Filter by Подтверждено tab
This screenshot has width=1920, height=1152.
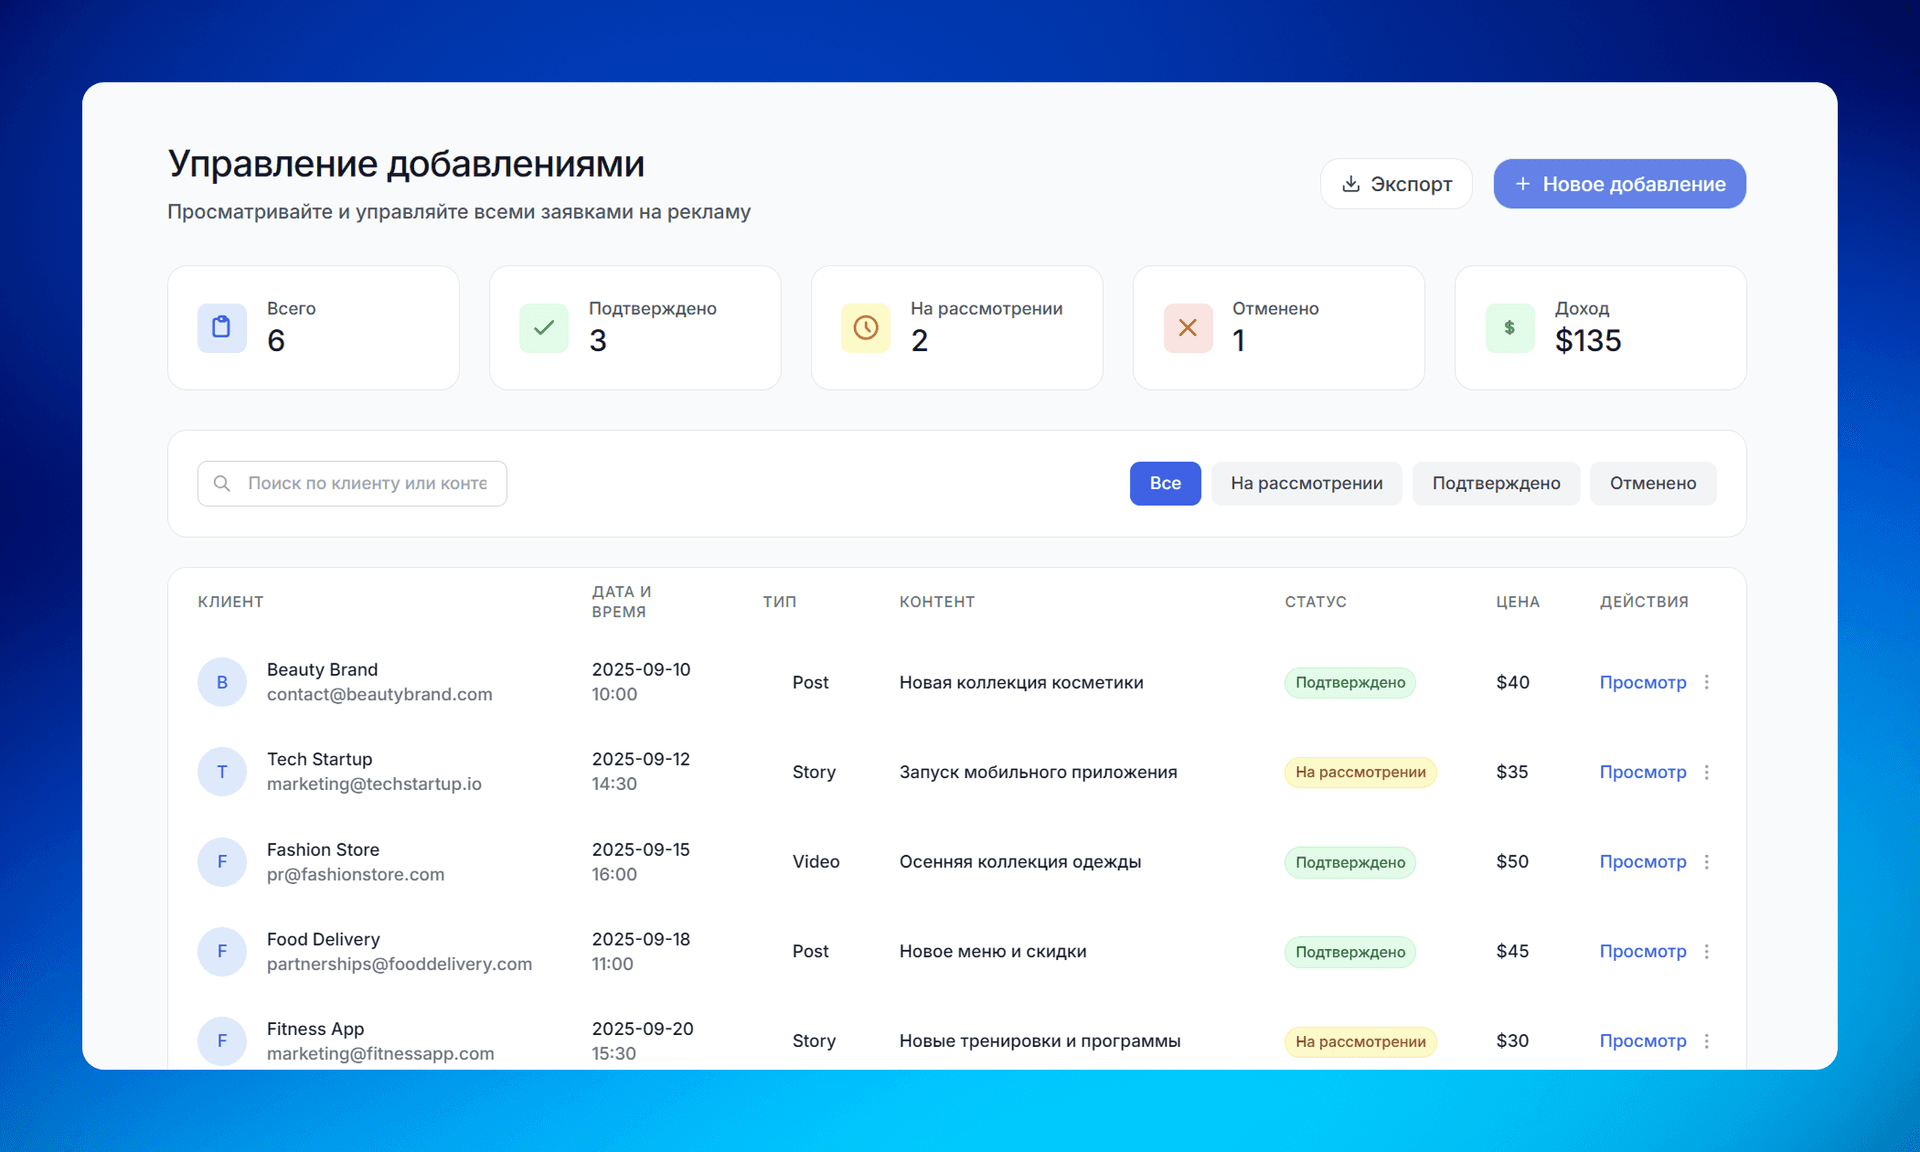1496,484
